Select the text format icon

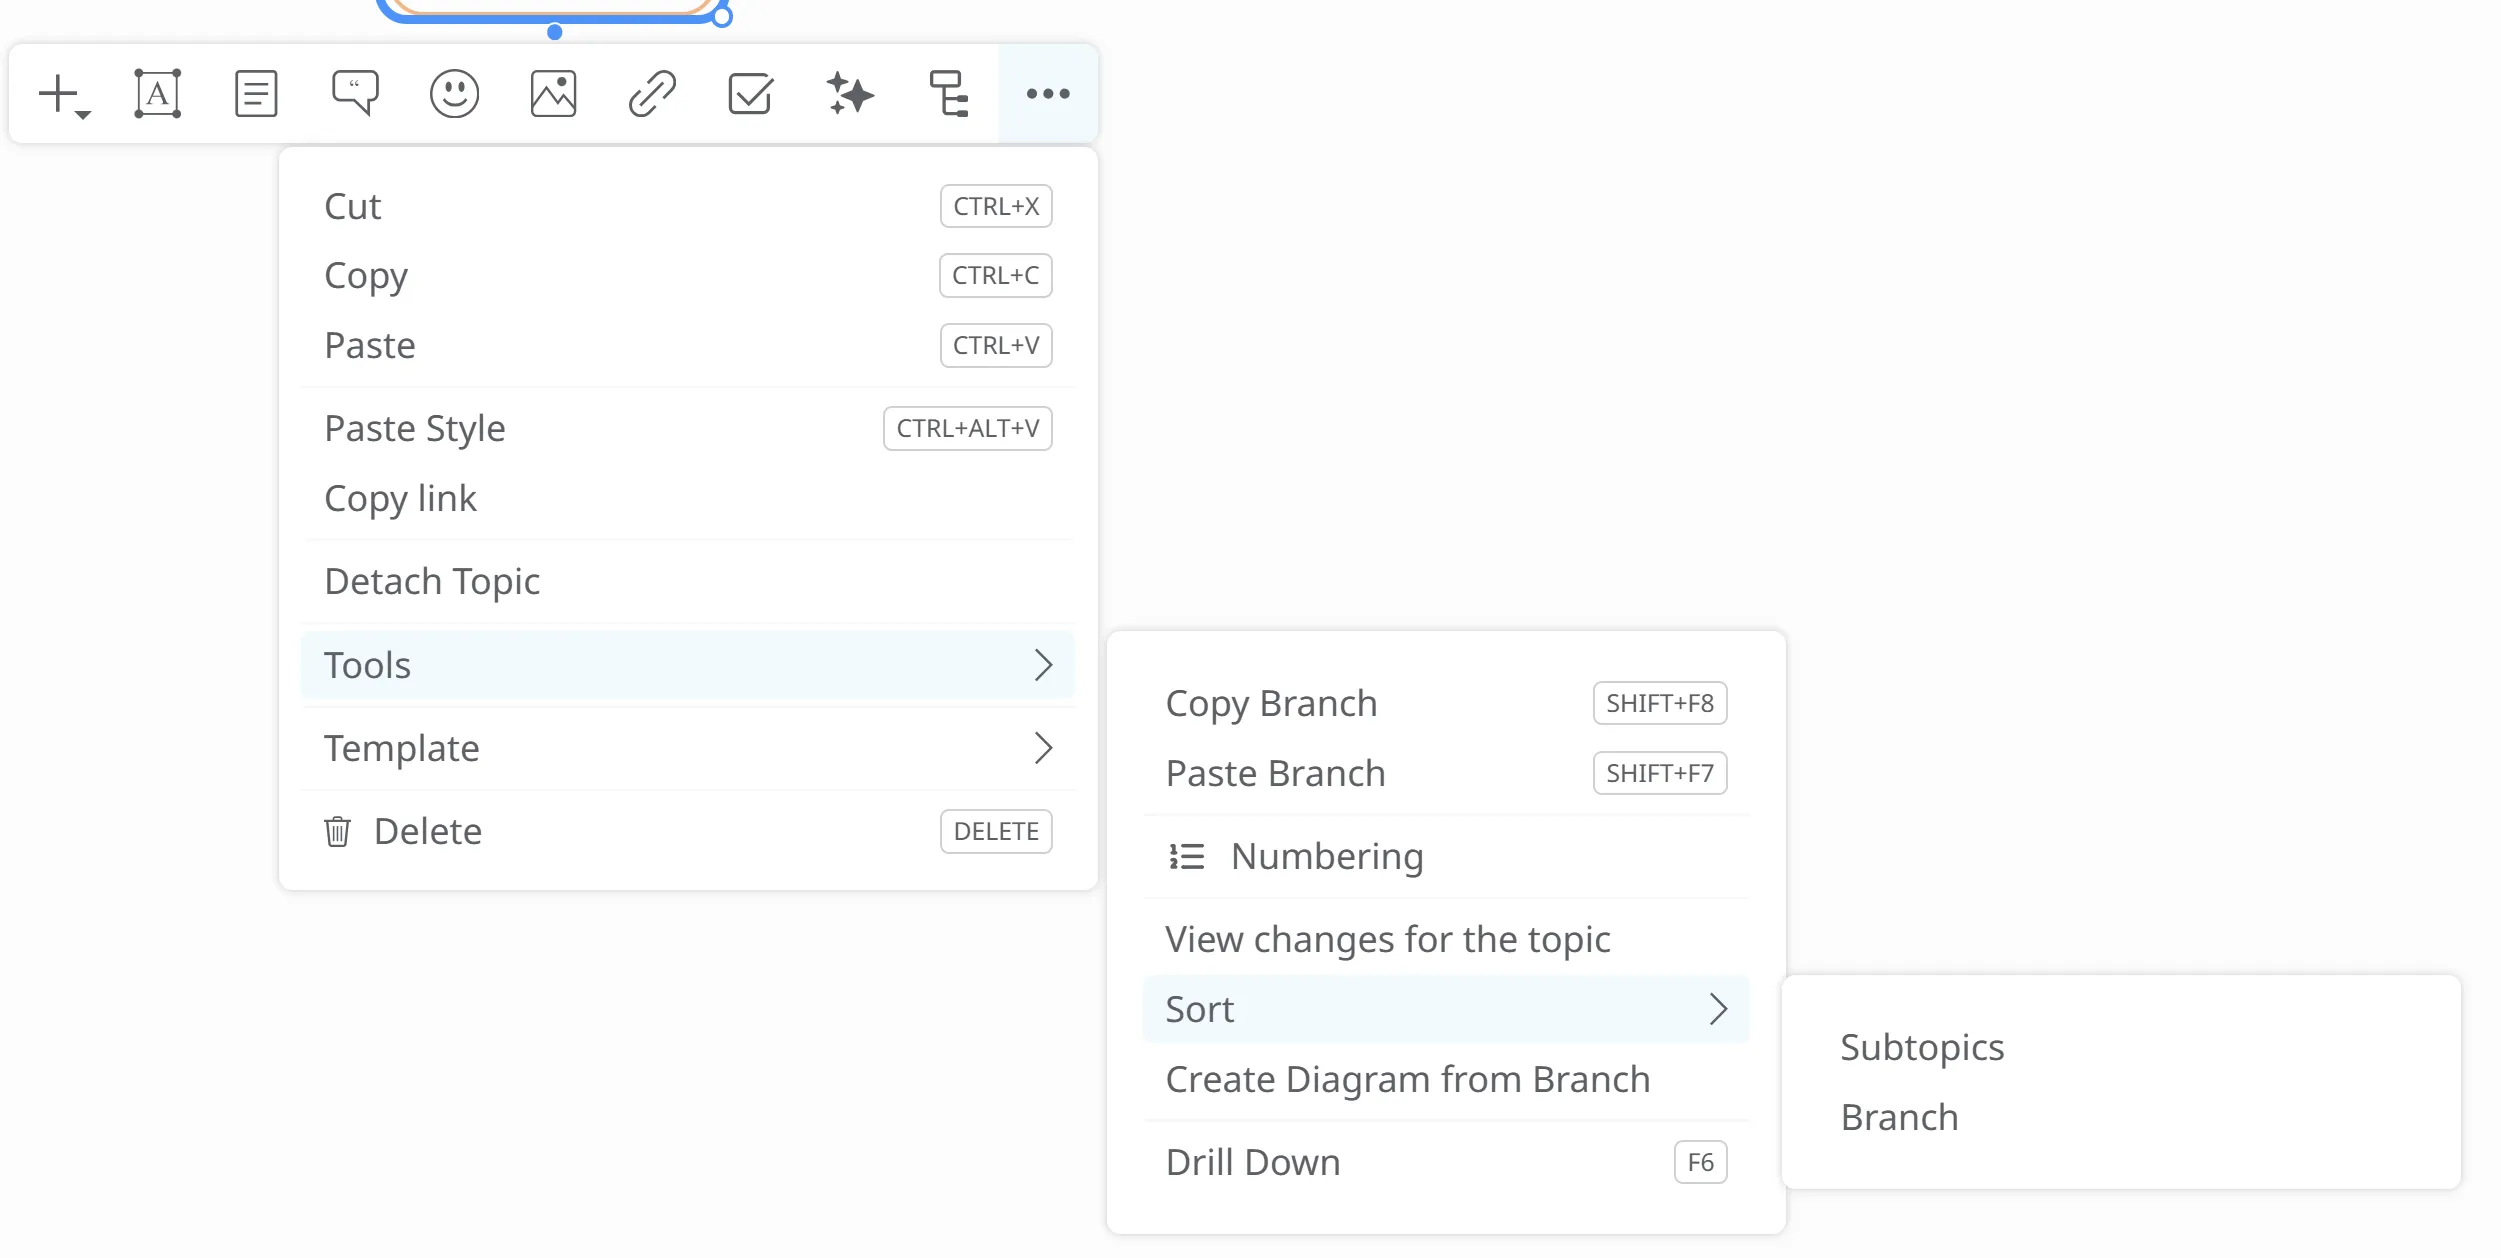158,94
